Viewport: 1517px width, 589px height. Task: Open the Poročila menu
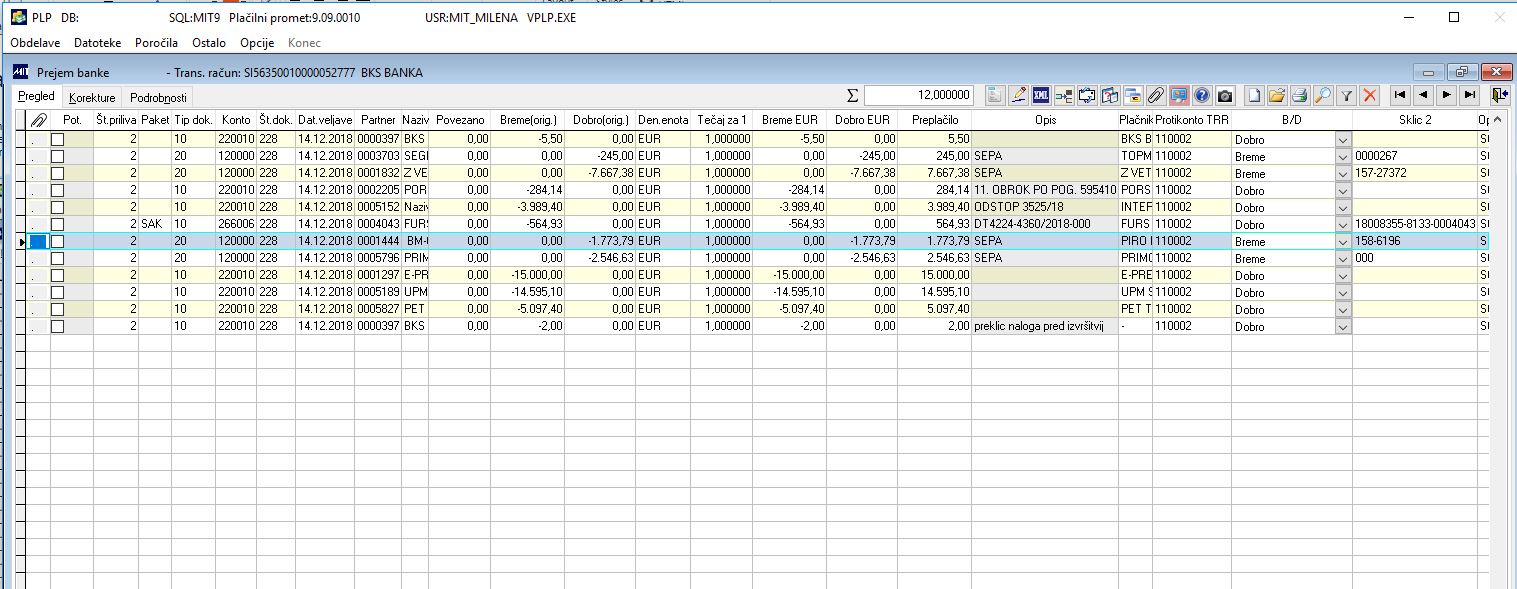pos(156,43)
